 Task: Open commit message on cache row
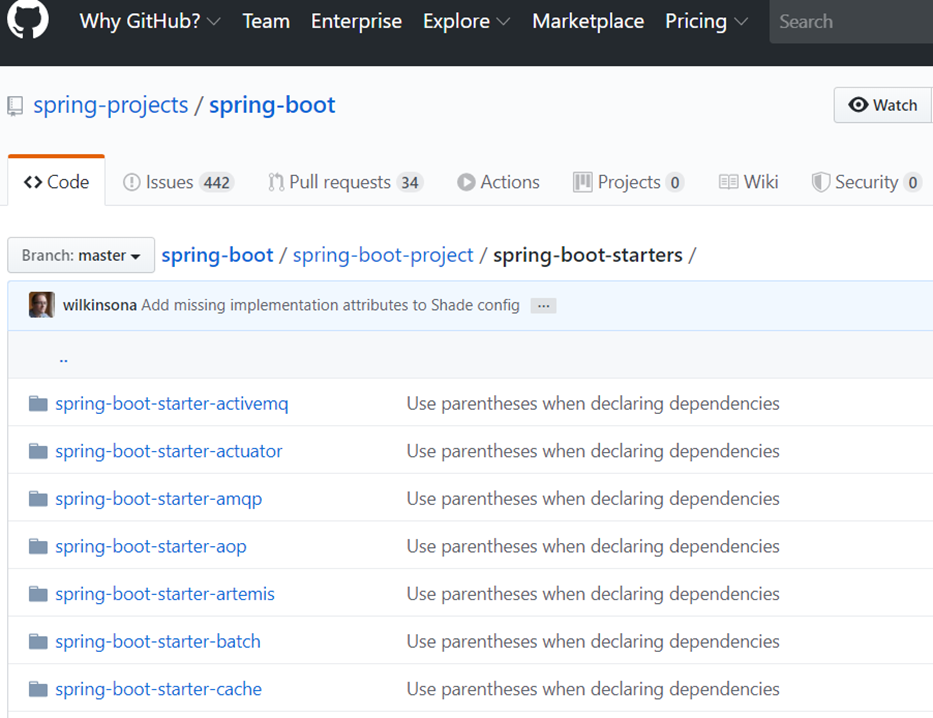point(593,689)
